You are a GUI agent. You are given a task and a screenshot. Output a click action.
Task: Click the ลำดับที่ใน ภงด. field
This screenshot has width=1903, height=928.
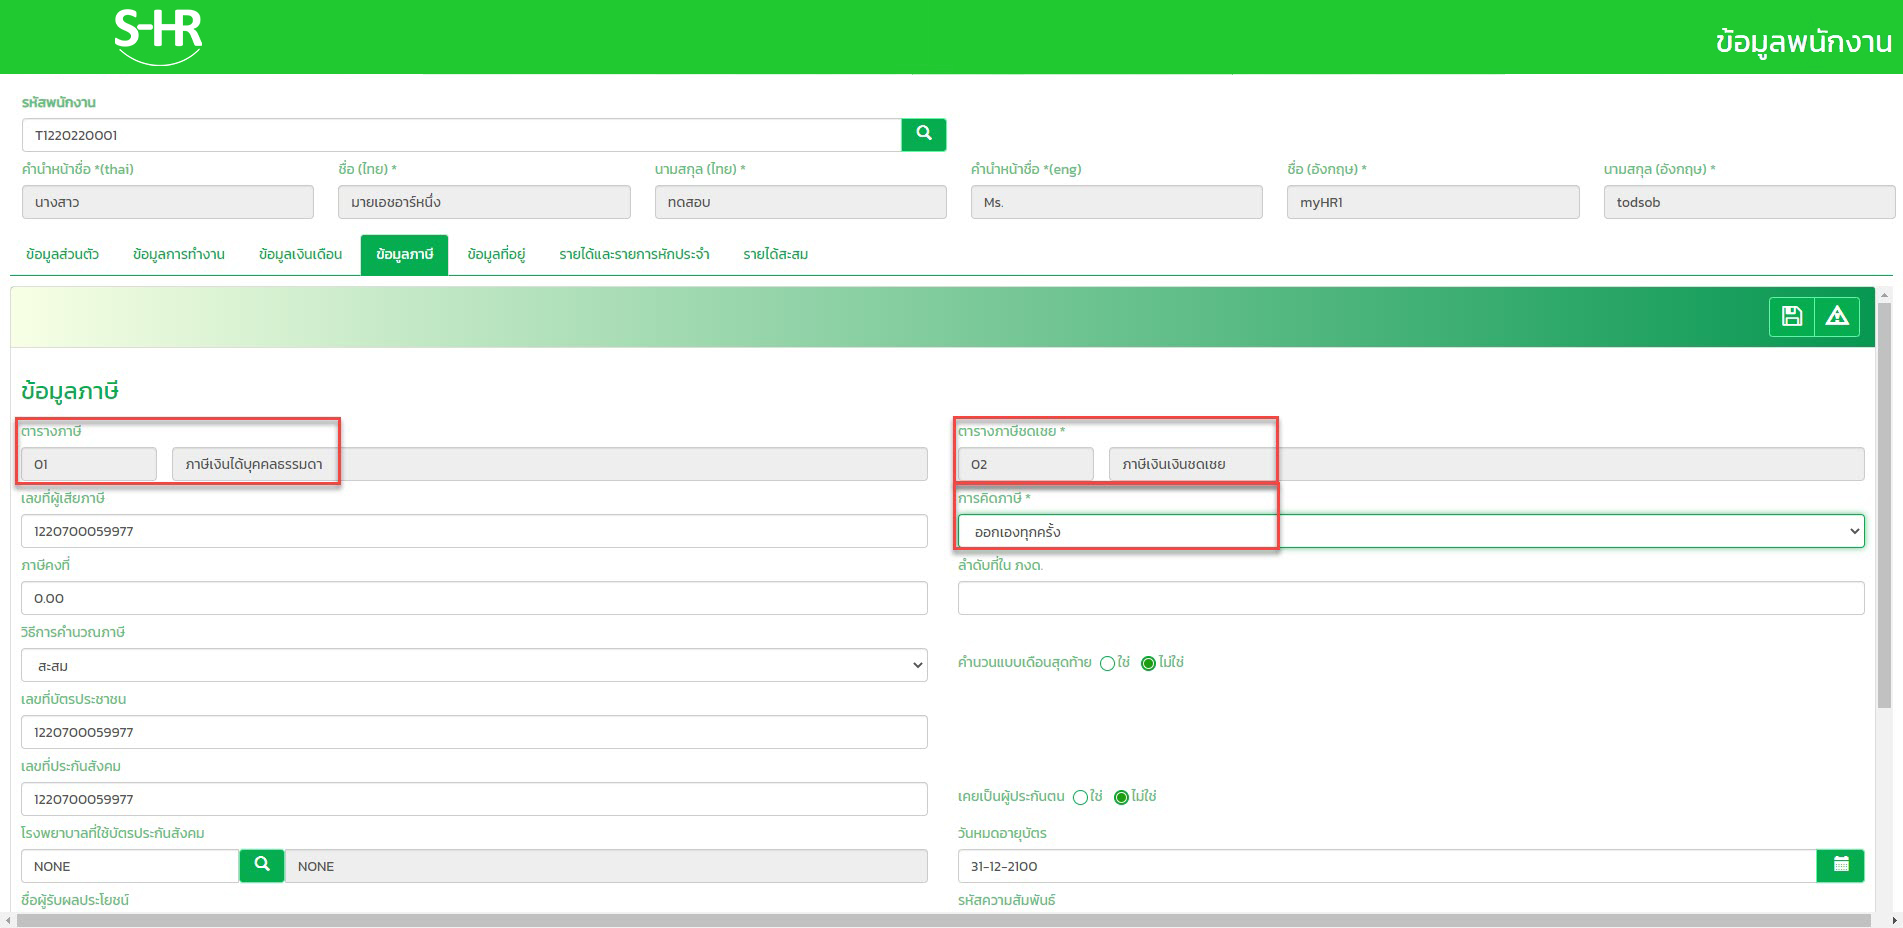click(x=1410, y=598)
